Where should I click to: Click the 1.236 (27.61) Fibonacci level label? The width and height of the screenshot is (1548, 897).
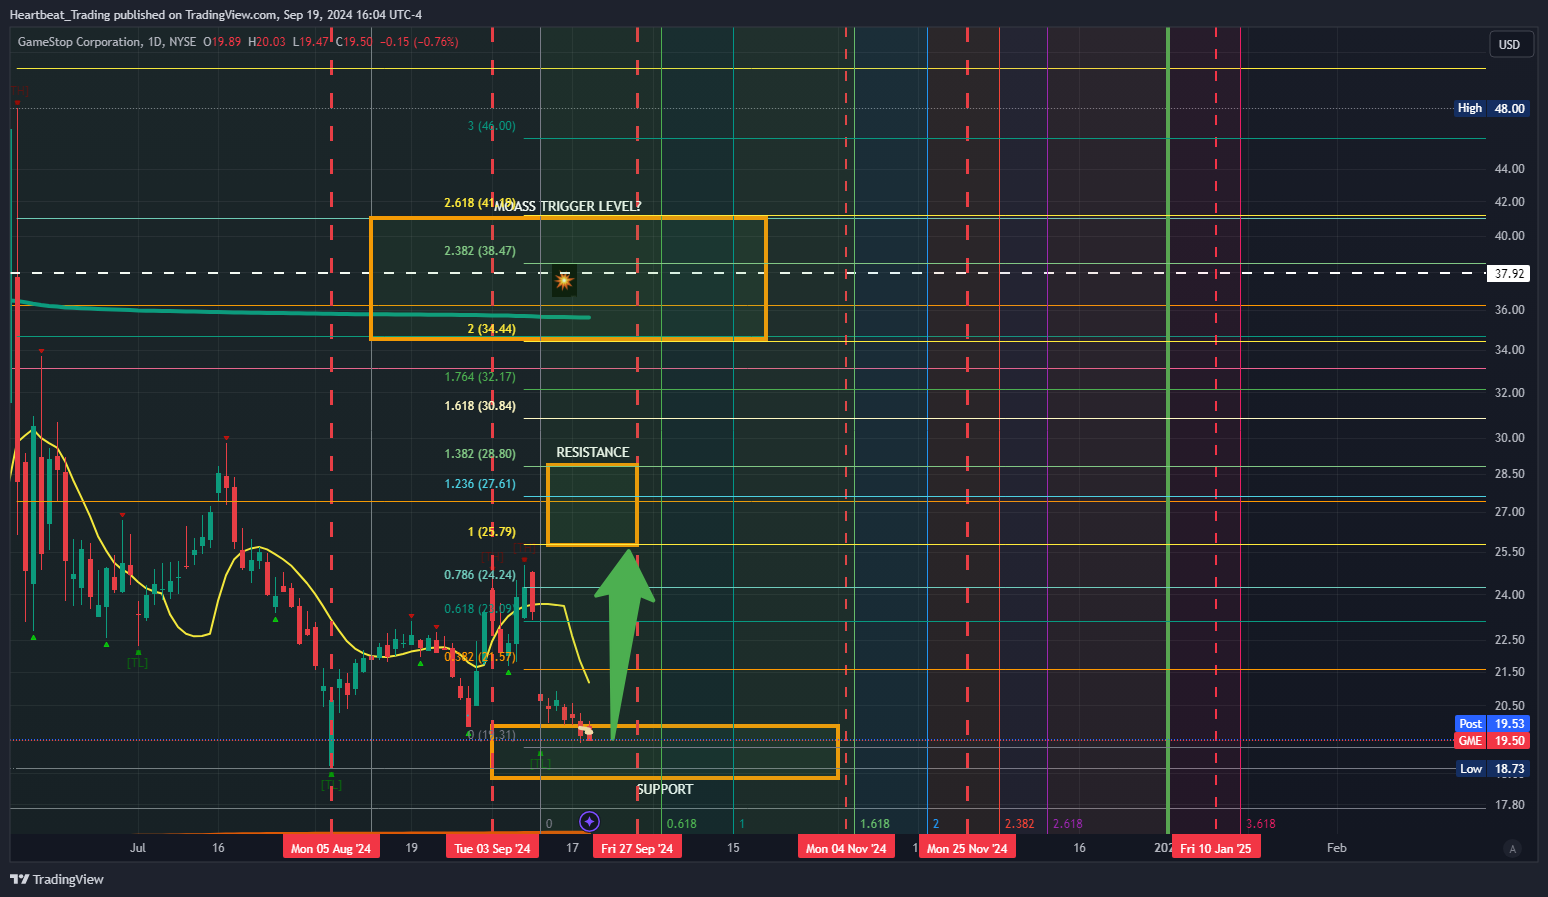(480, 484)
